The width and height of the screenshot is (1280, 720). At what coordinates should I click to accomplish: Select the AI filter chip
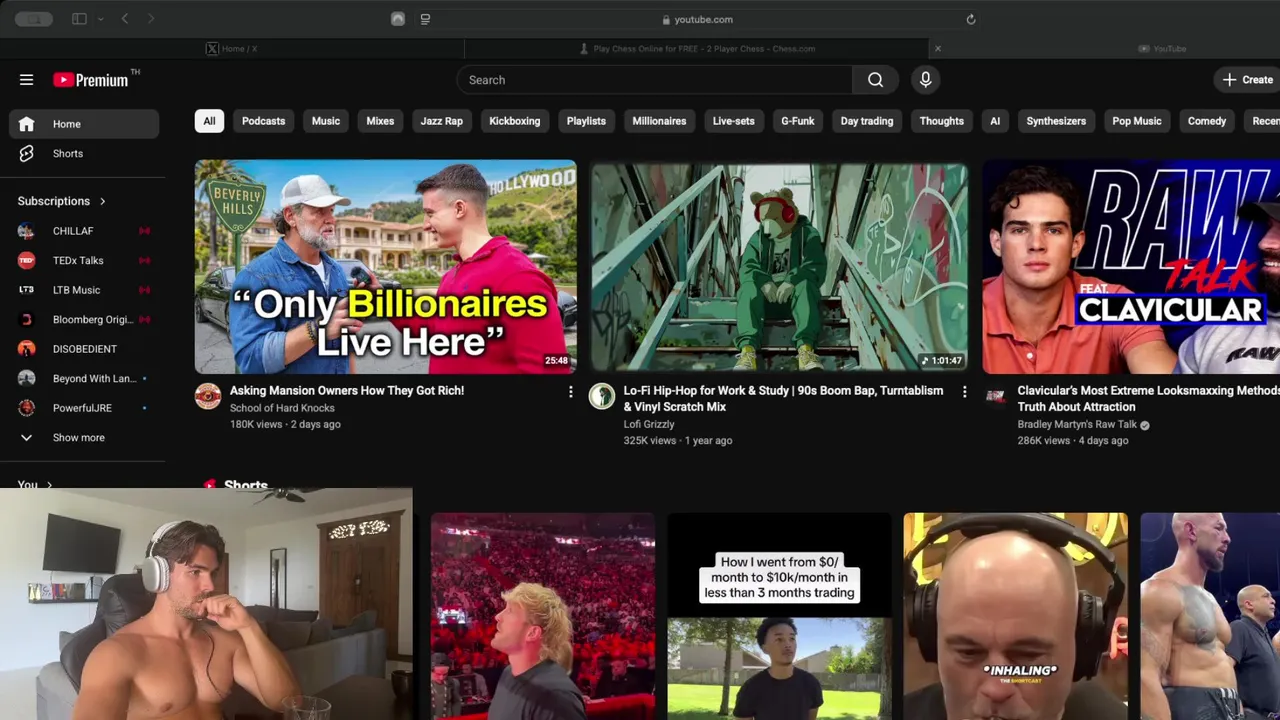[995, 121]
